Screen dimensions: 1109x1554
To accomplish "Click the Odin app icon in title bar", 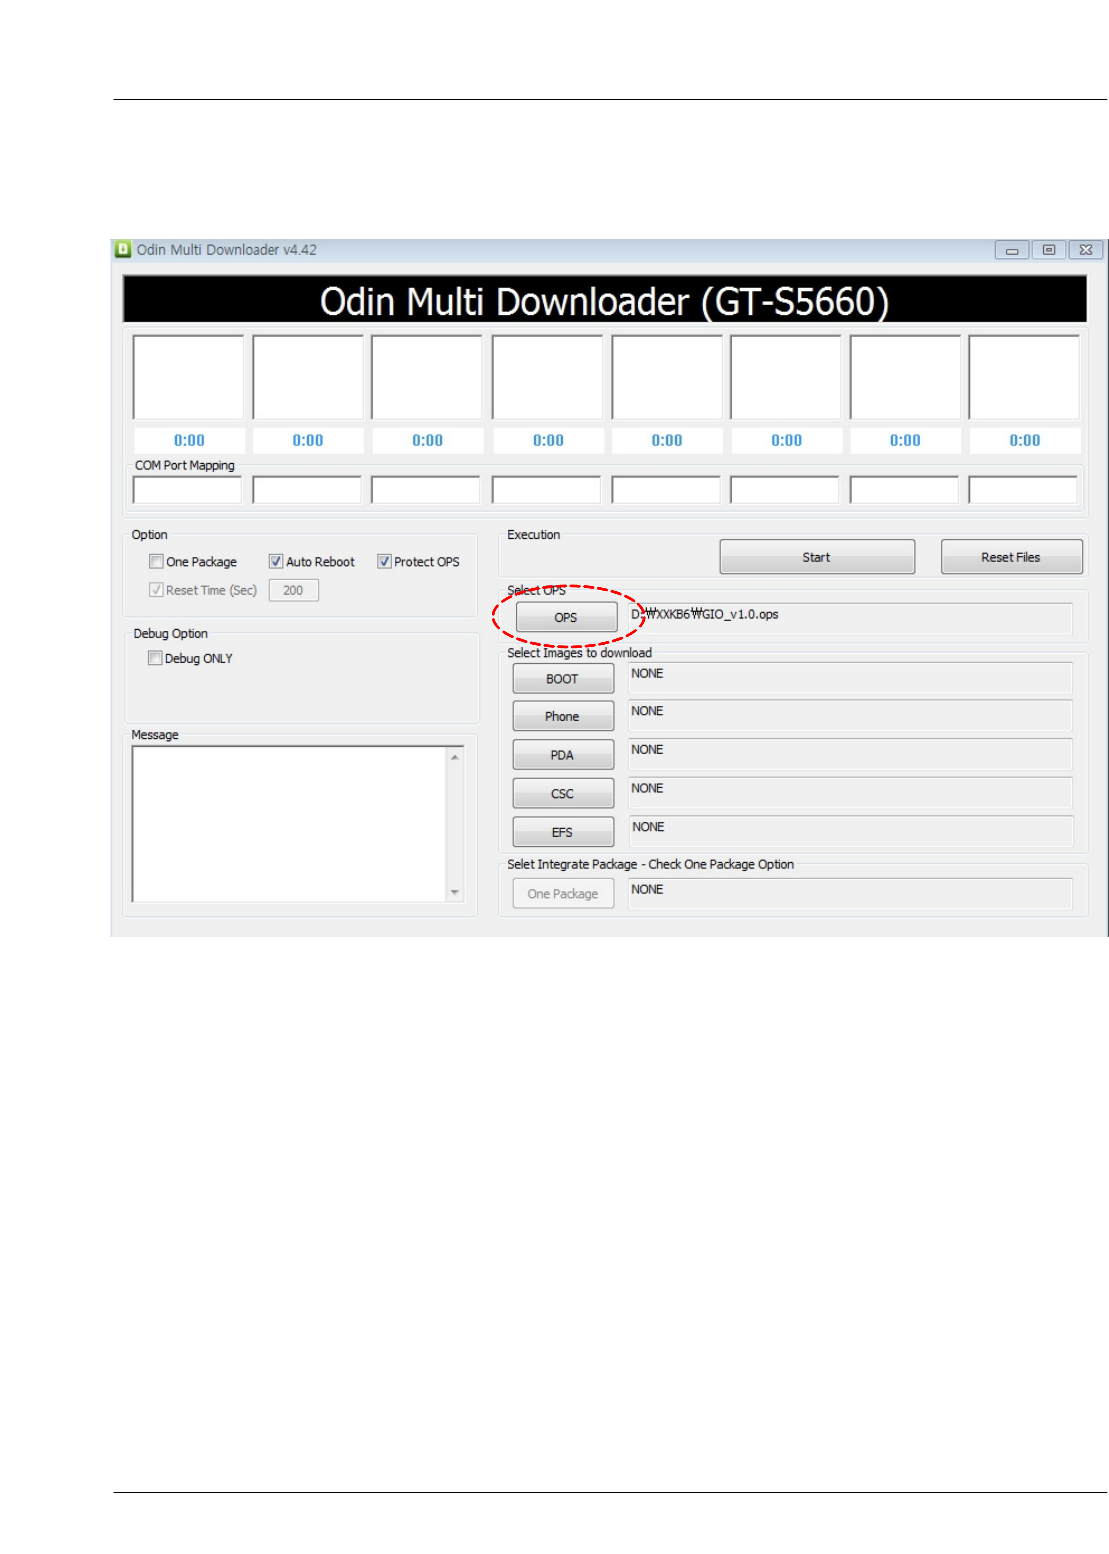I will click(123, 249).
